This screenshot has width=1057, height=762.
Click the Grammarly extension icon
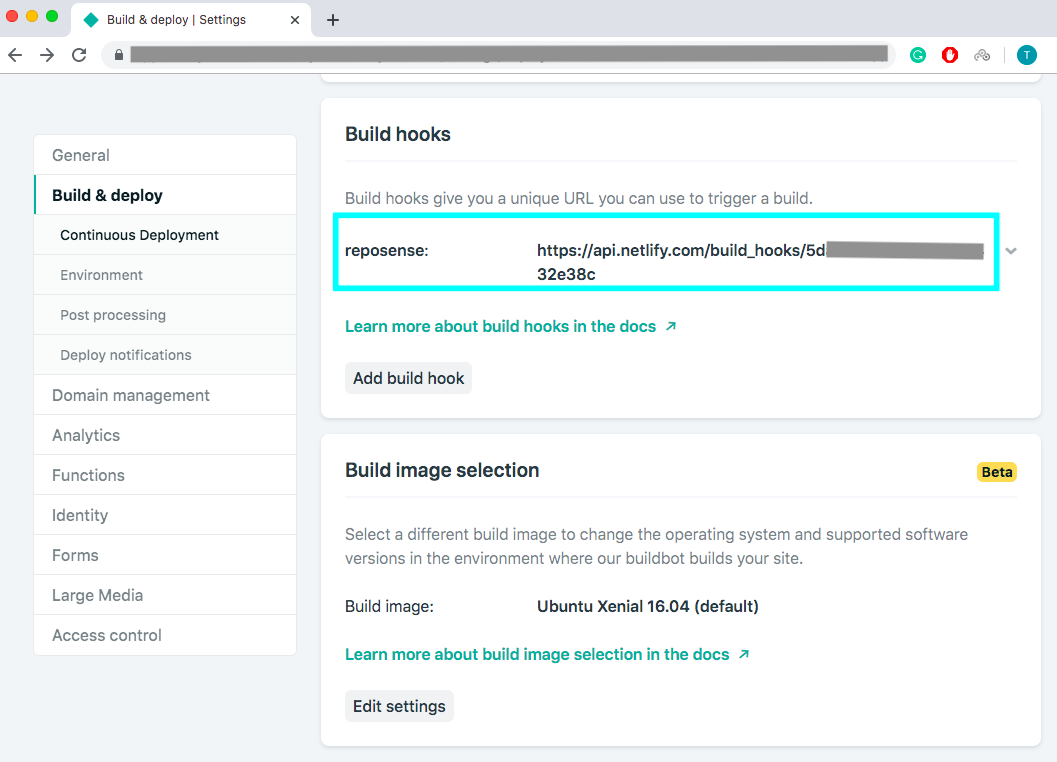click(917, 55)
